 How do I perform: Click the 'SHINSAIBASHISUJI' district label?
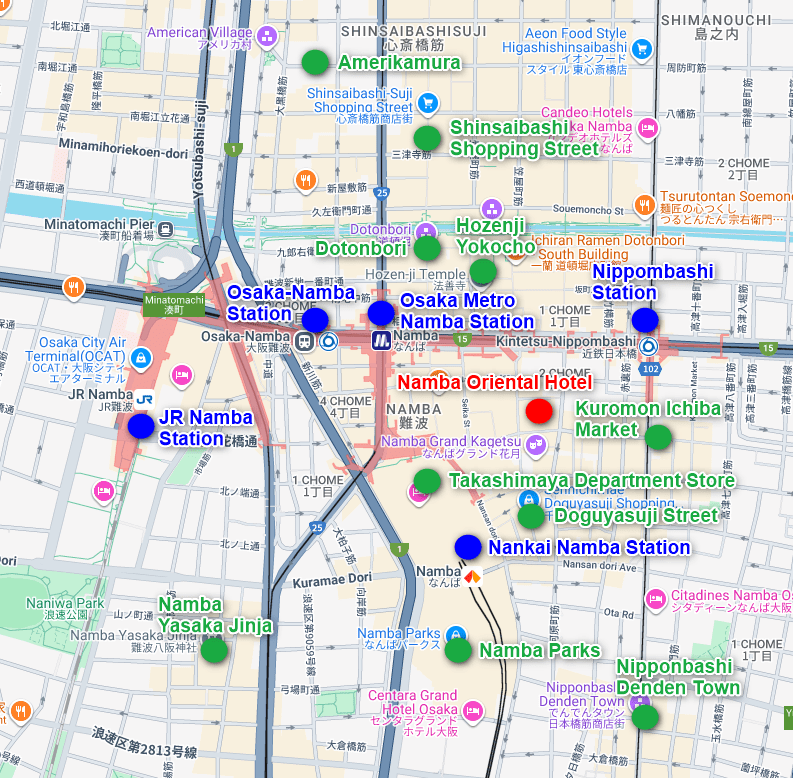414,31
